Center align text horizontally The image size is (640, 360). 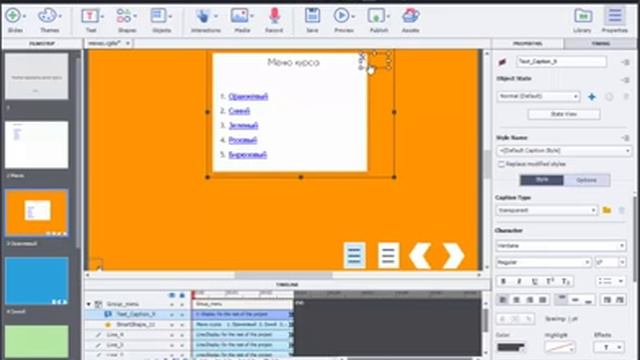click(x=516, y=300)
